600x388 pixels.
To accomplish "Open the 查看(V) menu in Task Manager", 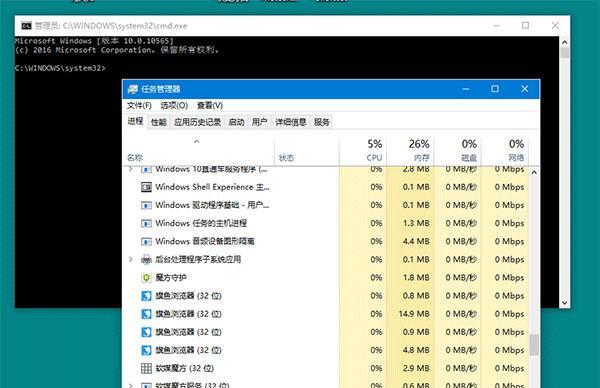I will (x=210, y=105).
